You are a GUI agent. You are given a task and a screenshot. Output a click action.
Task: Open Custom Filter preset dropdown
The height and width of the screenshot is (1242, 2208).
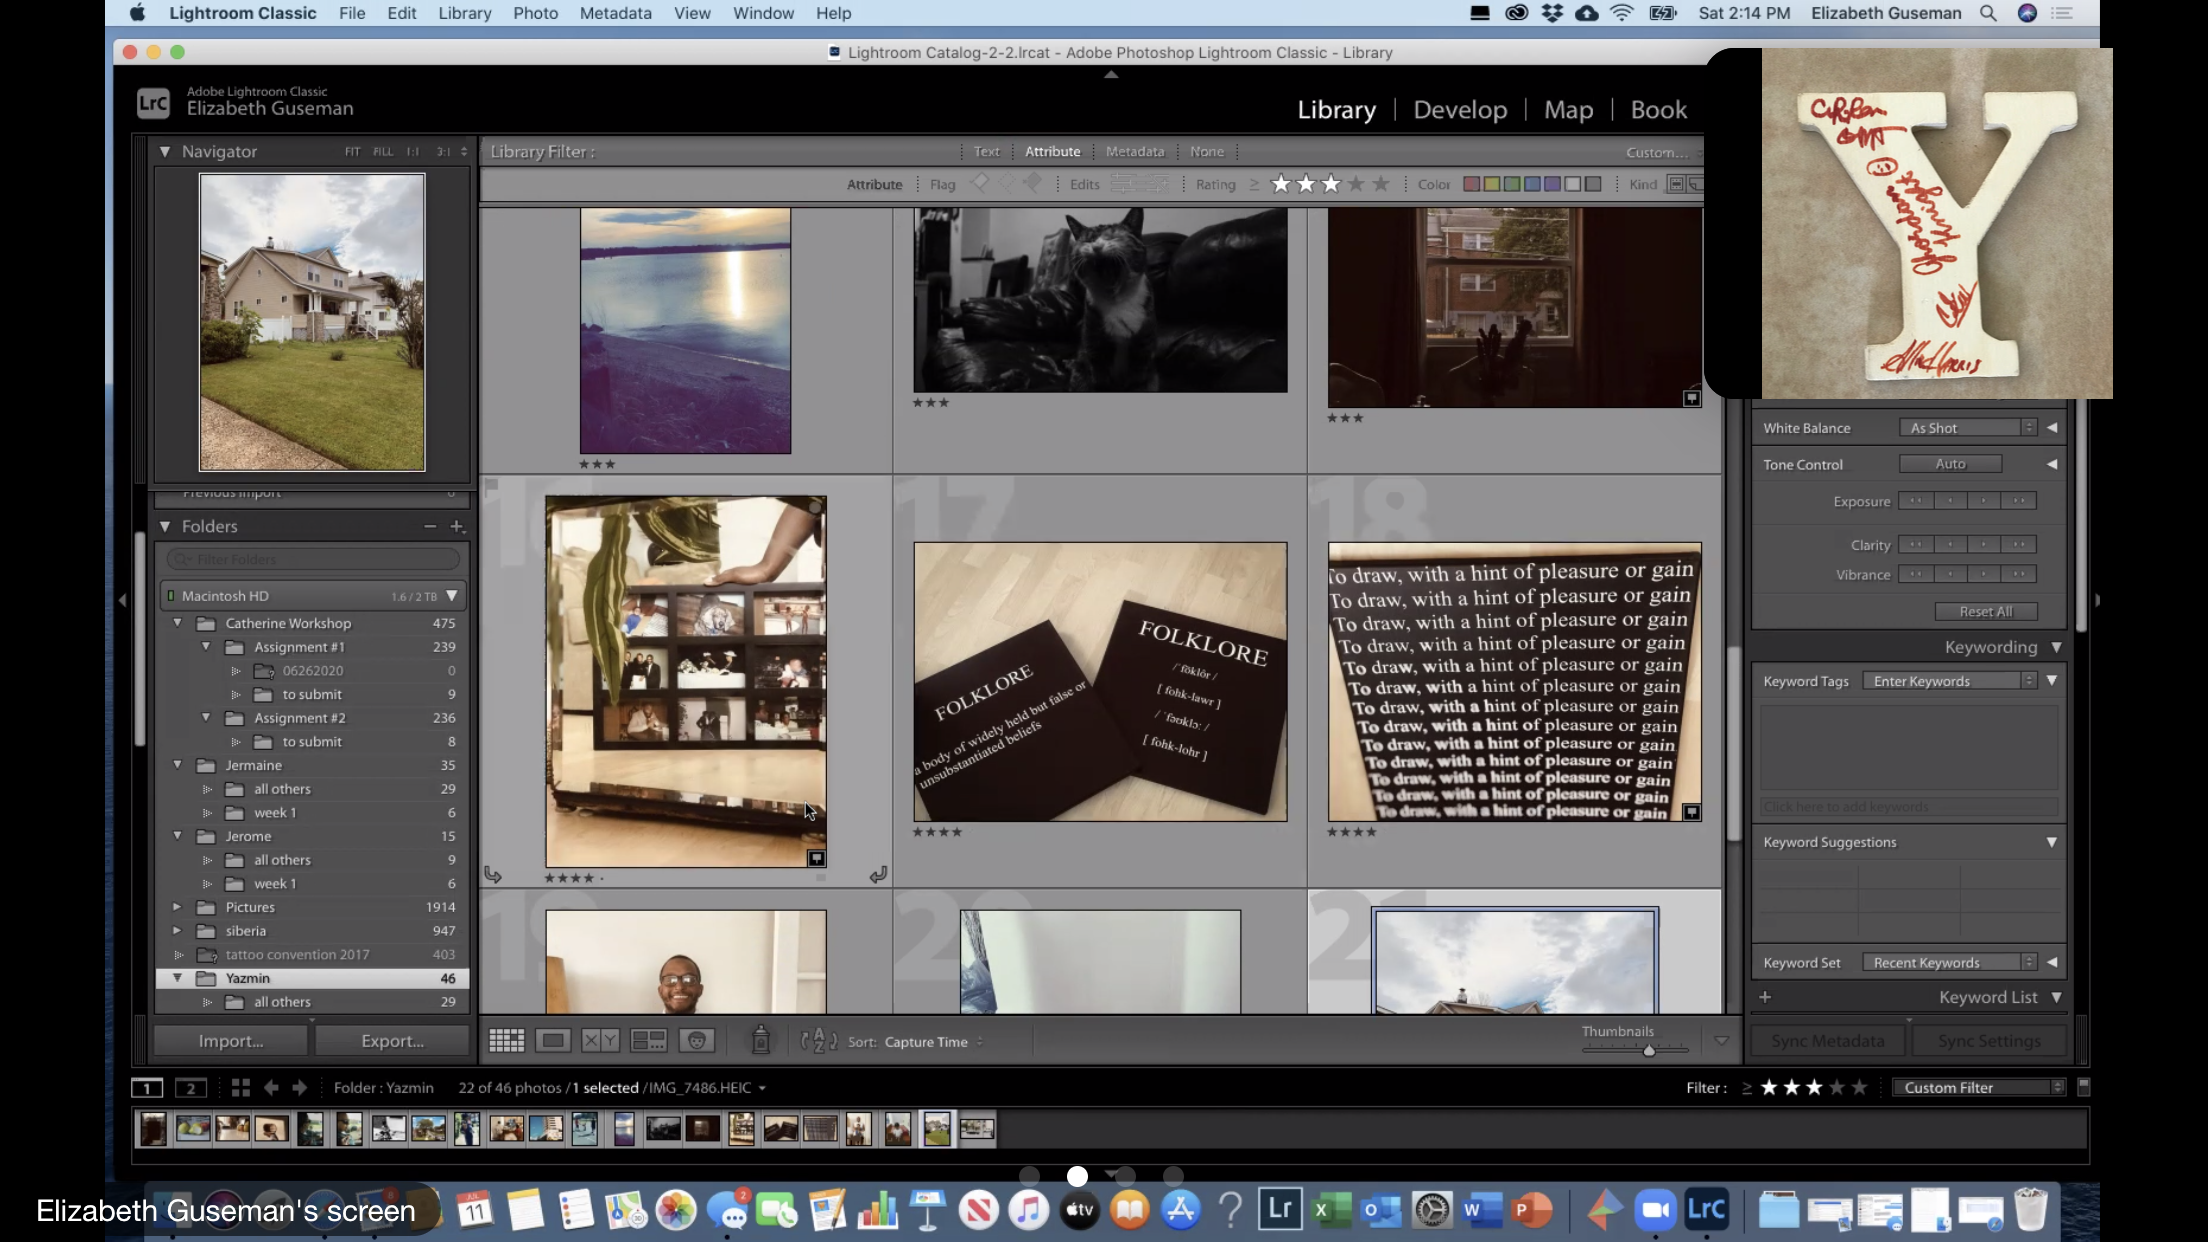point(1978,1088)
